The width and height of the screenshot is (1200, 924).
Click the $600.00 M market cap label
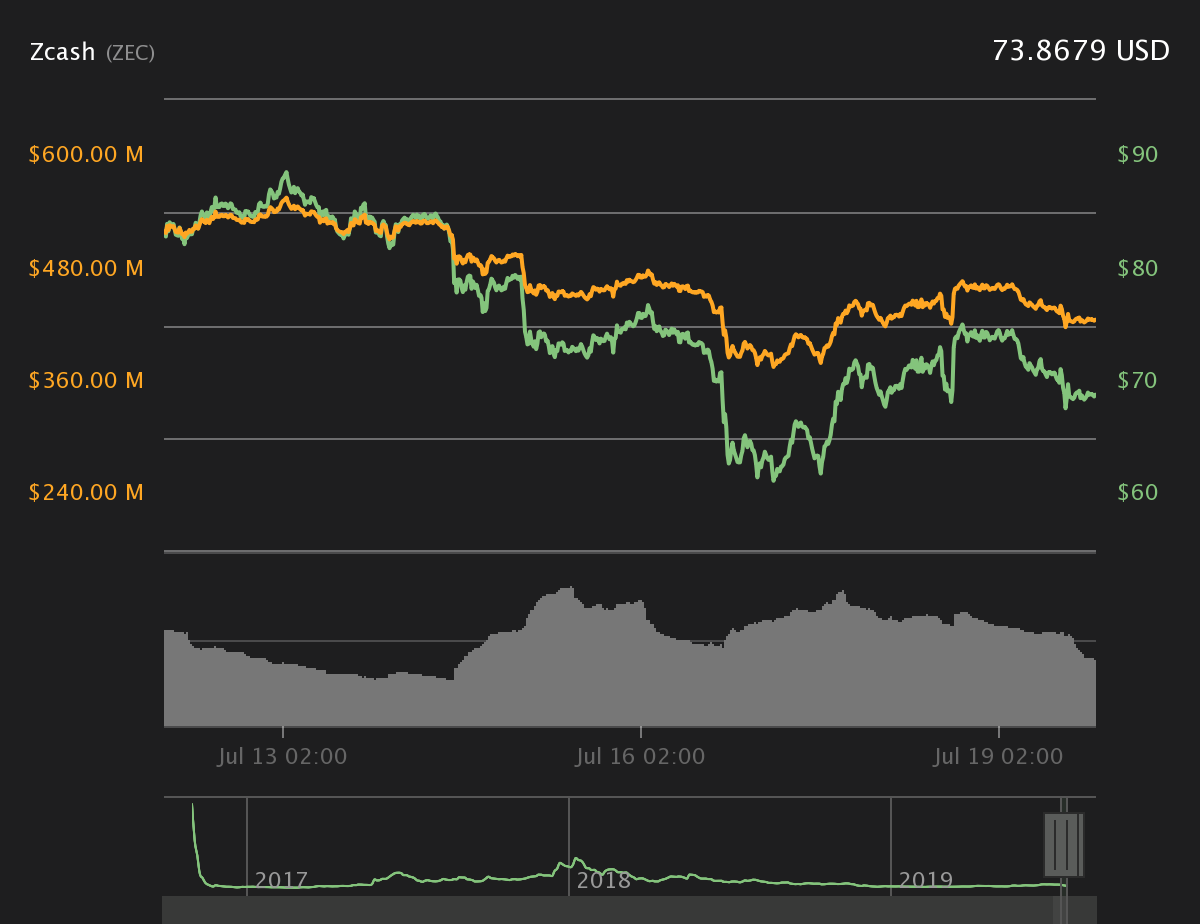[x=86, y=155]
